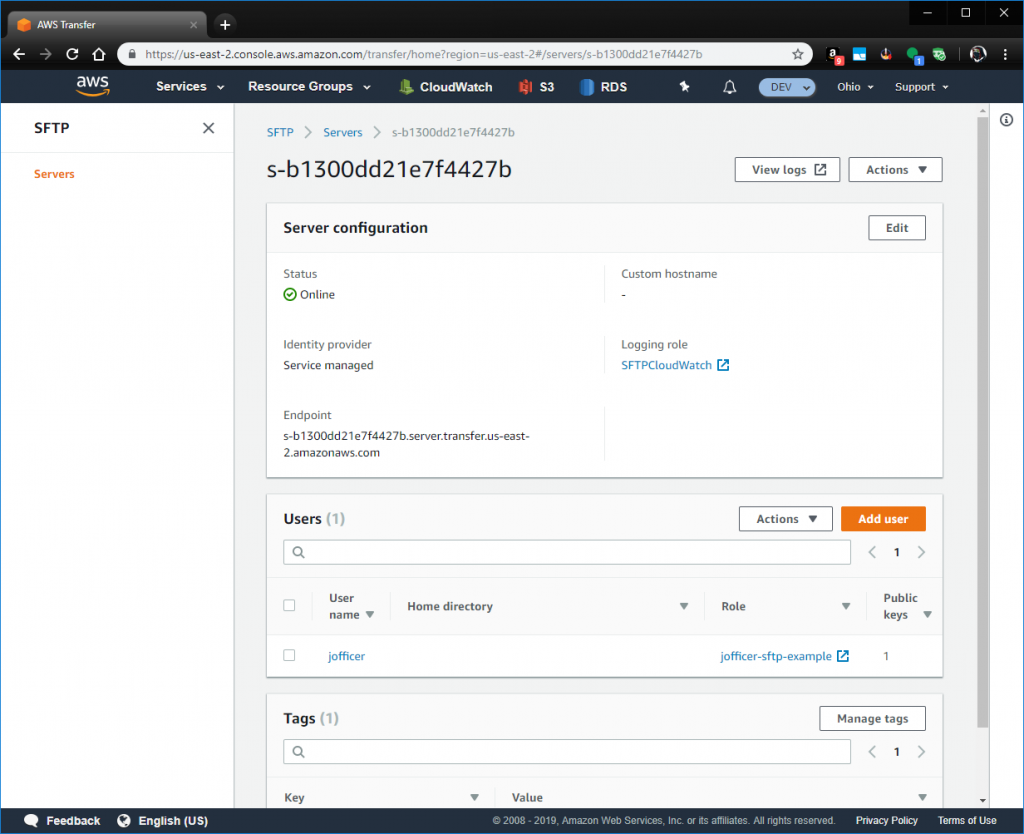The height and width of the screenshot is (834, 1024).
Task: Click the Servers breadcrumb link
Action: 343,132
